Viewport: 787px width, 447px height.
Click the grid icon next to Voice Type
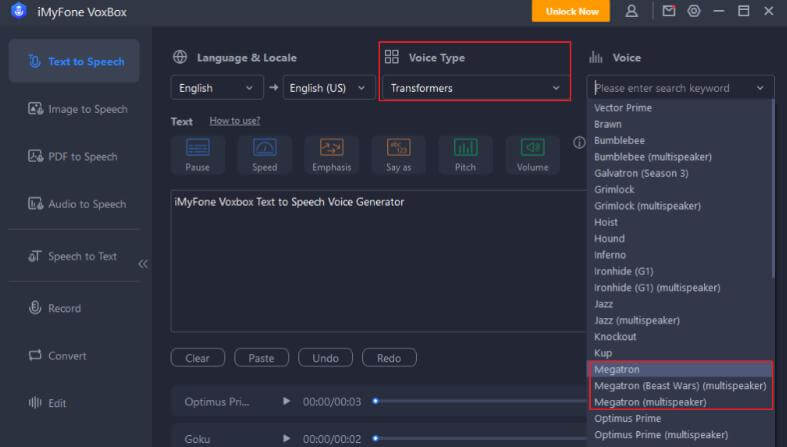[x=391, y=57]
